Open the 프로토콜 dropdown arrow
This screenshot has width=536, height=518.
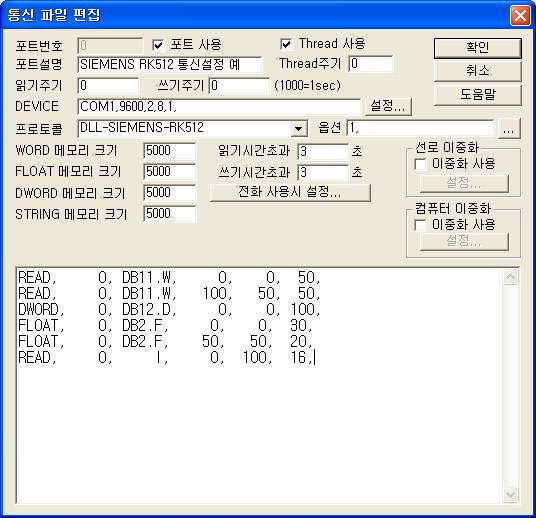tap(298, 129)
